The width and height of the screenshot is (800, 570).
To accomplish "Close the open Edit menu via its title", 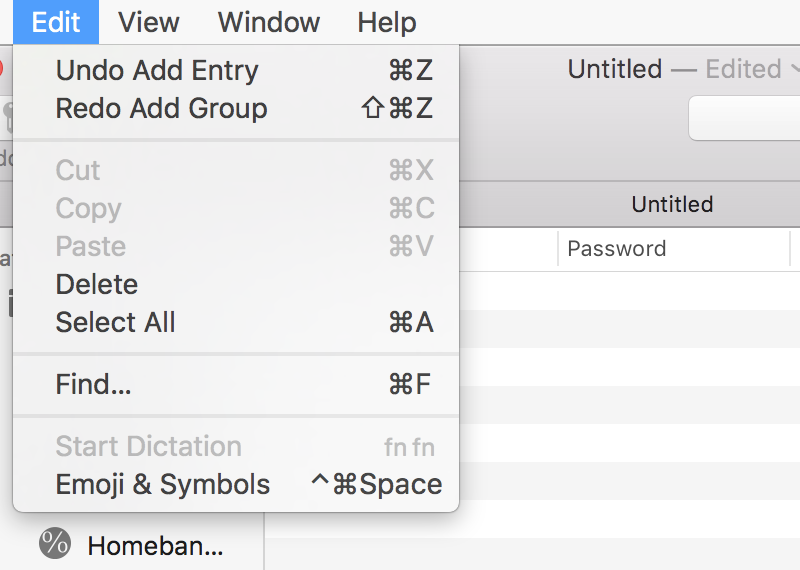I will coord(56,22).
